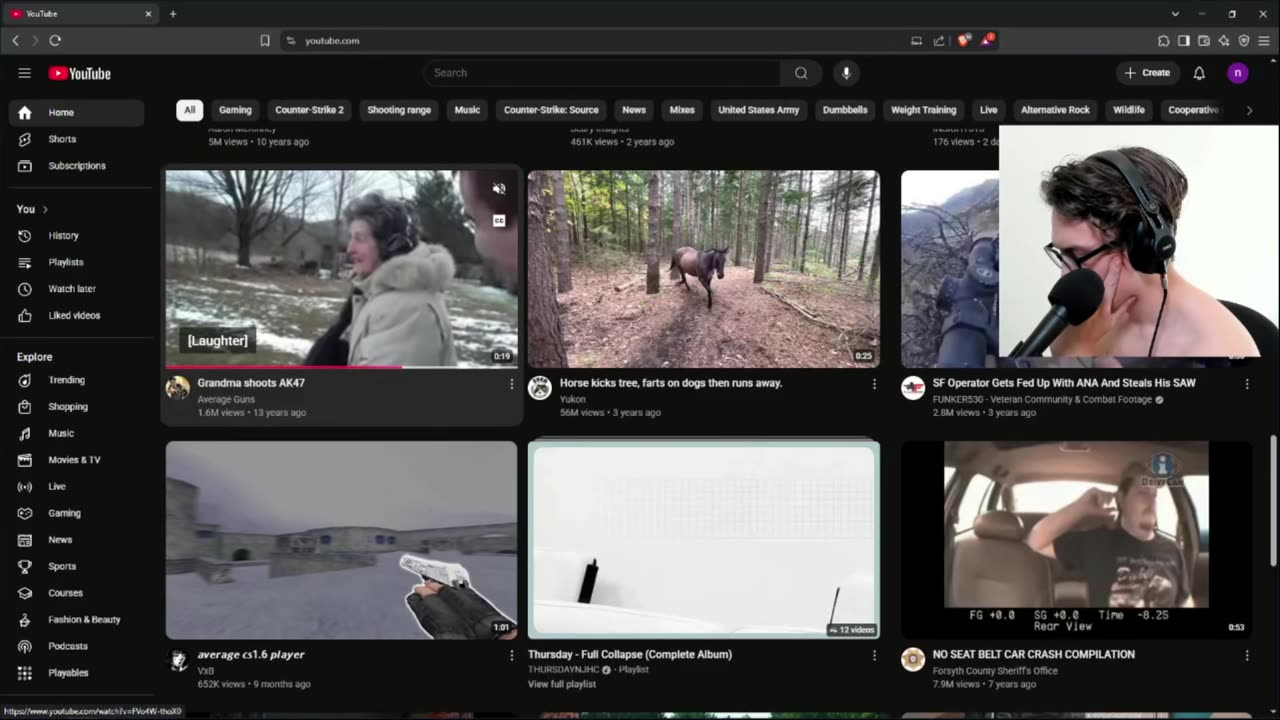Open Liked videos
The width and height of the screenshot is (1280, 720).
click(76, 316)
